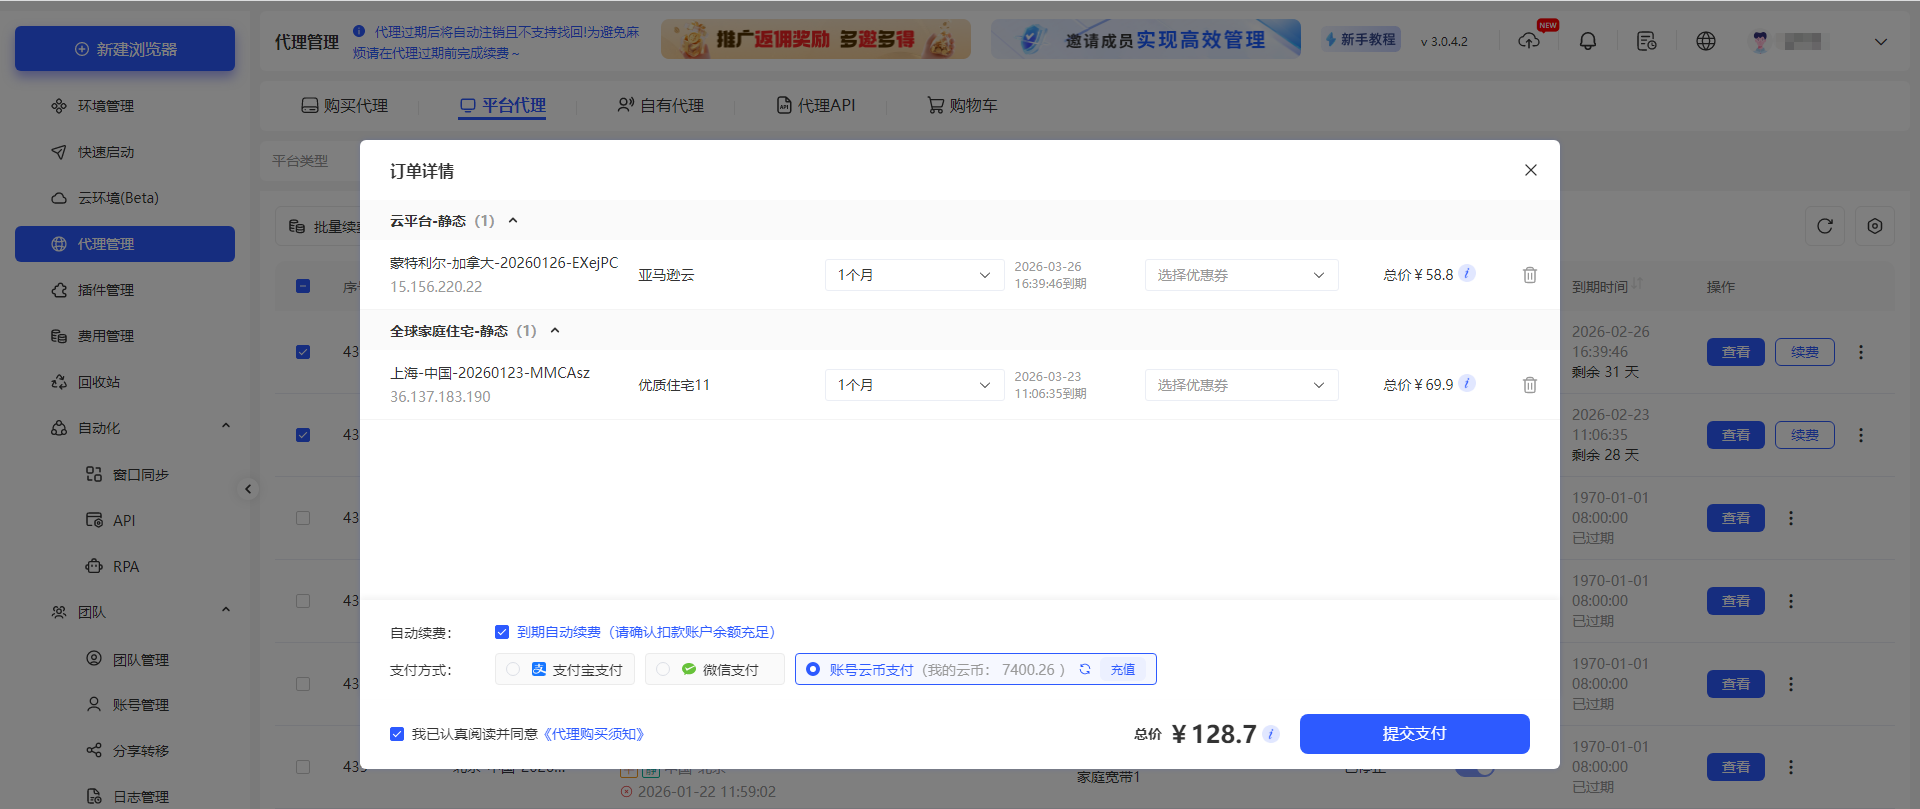Toggle agreement checkbox 我已认真阅读并同意
This screenshot has height=809, width=1920.
pyautogui.click(x=397, y=734)
